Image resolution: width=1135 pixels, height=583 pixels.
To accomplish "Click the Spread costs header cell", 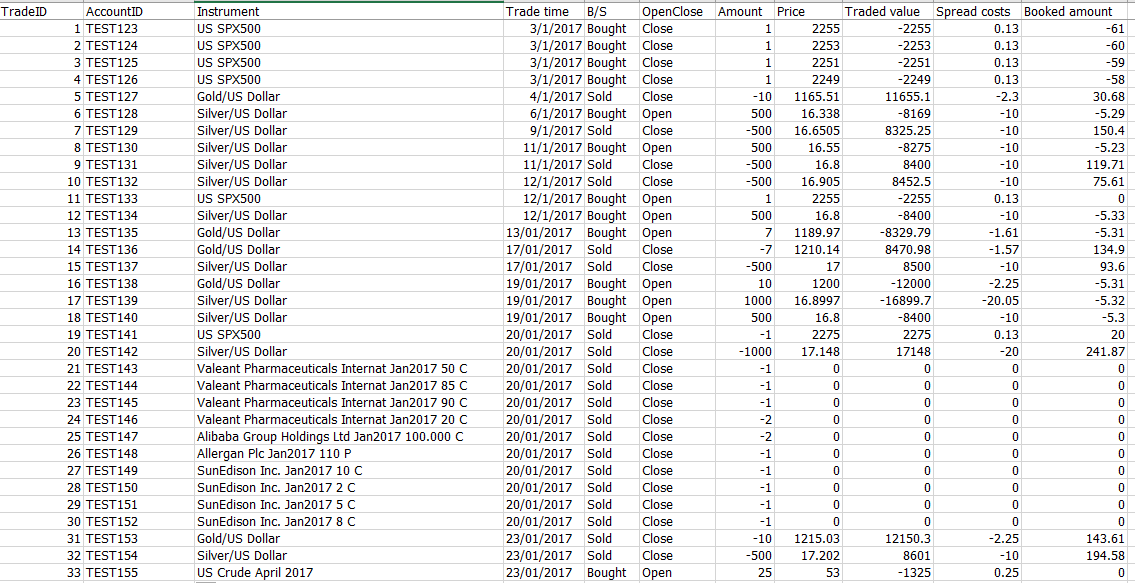I will [x=977, y=11].
